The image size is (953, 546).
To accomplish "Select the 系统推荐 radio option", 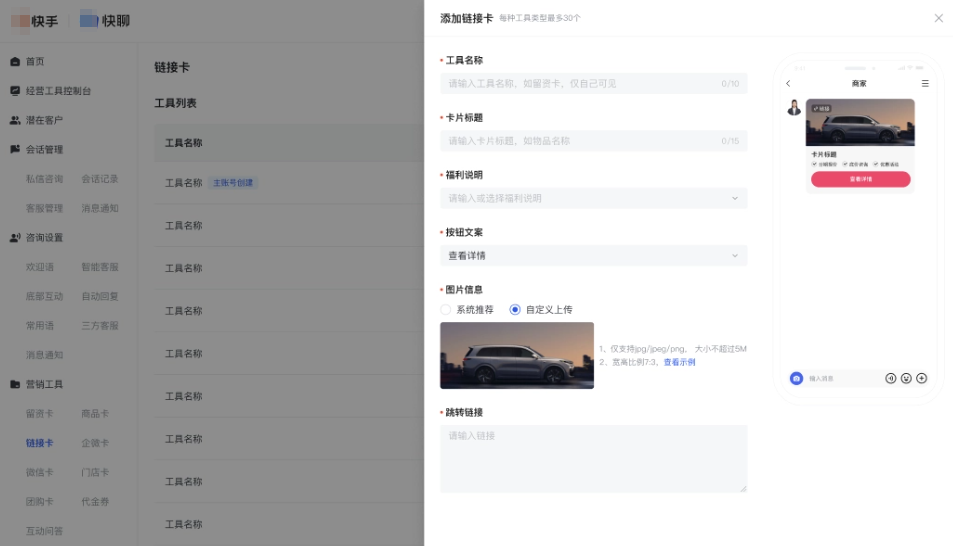I will [446, 309].
